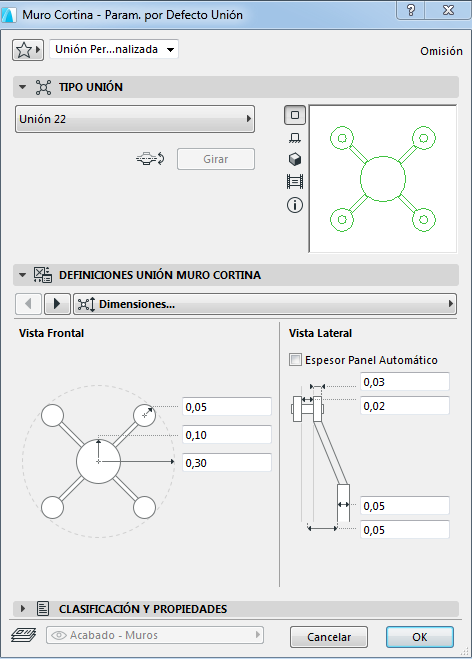This screenshot has width=472, height=659.
Task: Click the side view junction diagram
Action: (x=323, y=457)
